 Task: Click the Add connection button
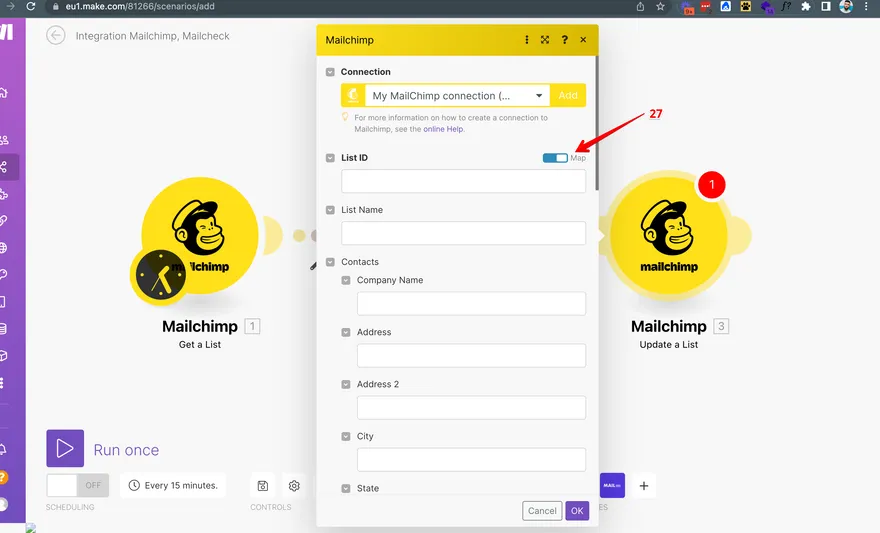pyautogui.click(x=568, y=95)
